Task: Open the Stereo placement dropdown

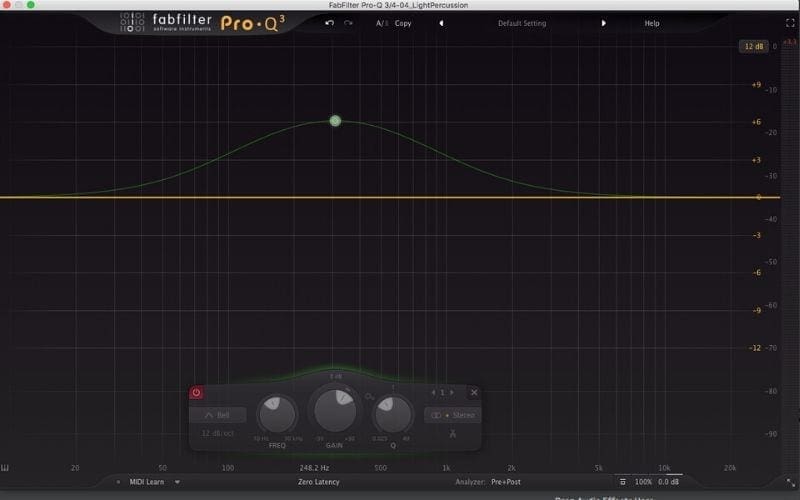Action: [x=453, y=415]
